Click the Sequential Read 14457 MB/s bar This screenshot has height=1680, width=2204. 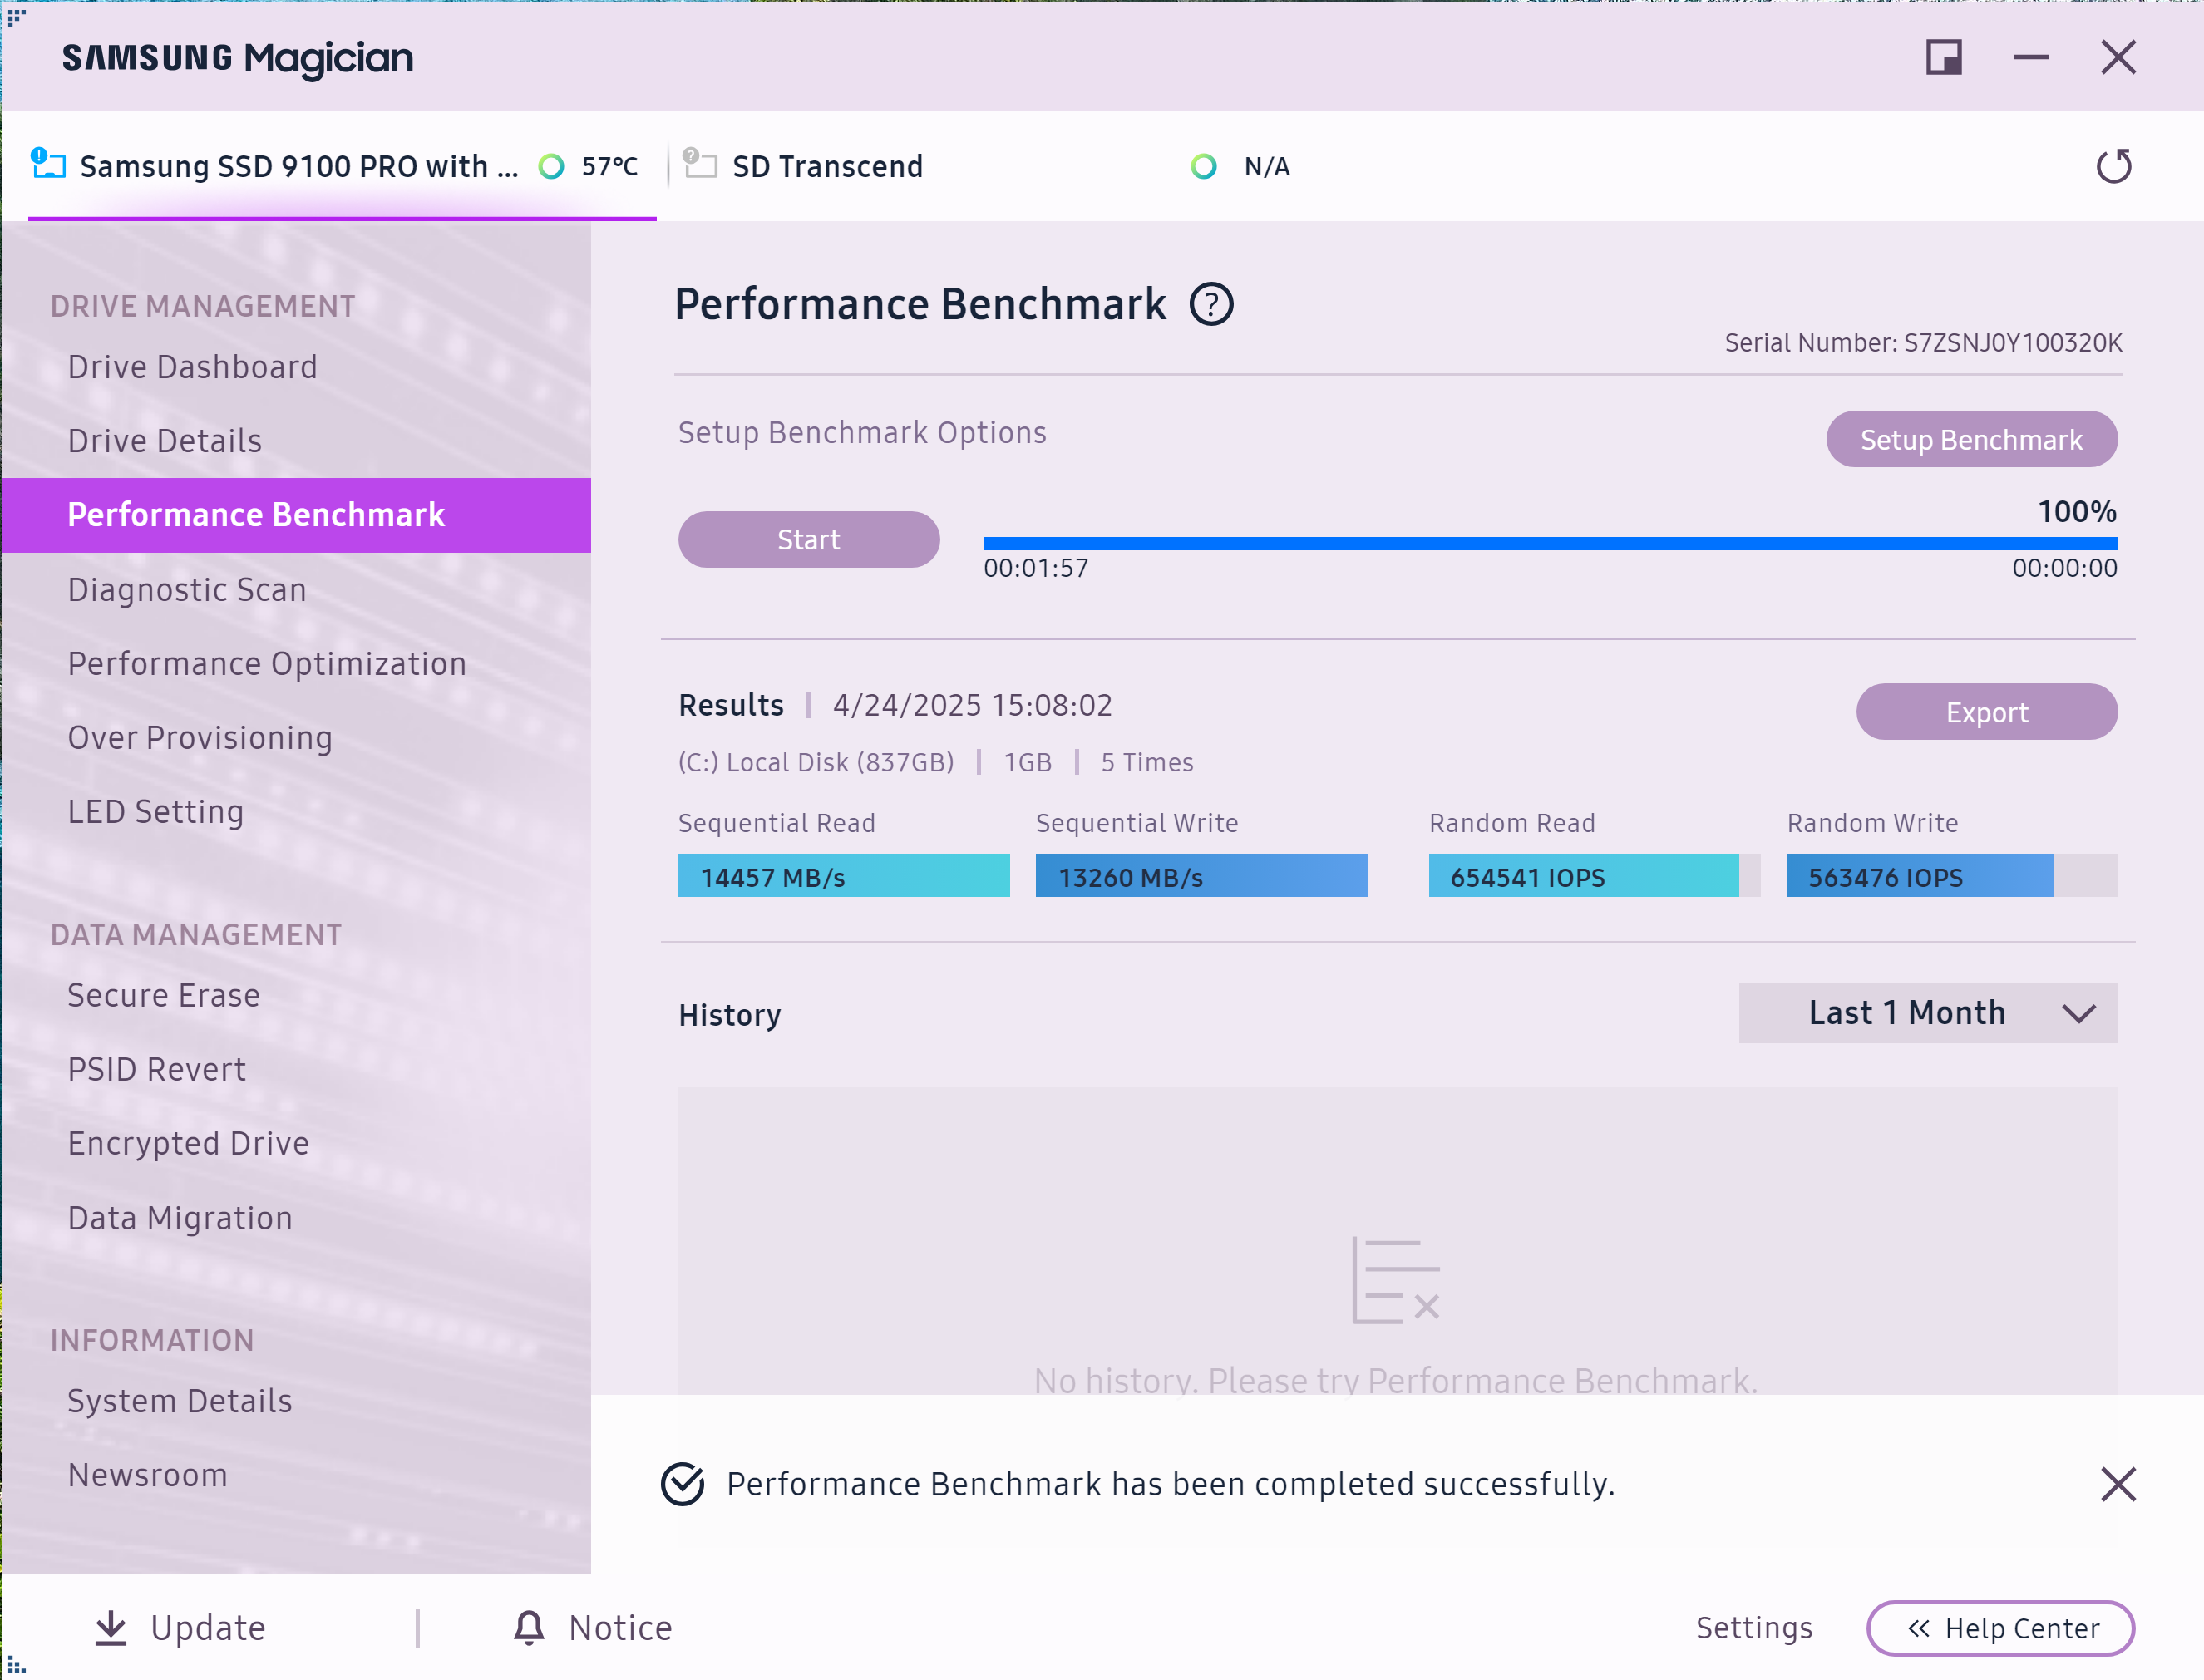click(843, 876)
